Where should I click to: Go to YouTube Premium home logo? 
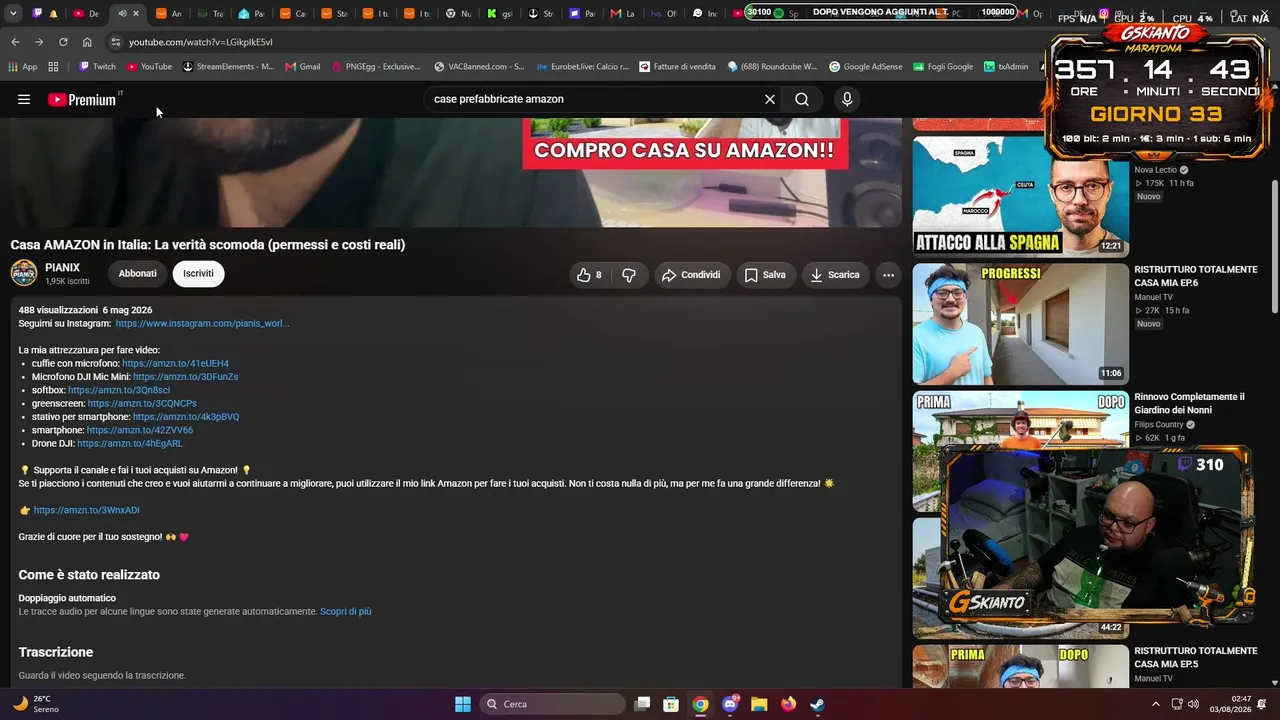(82, 99)
